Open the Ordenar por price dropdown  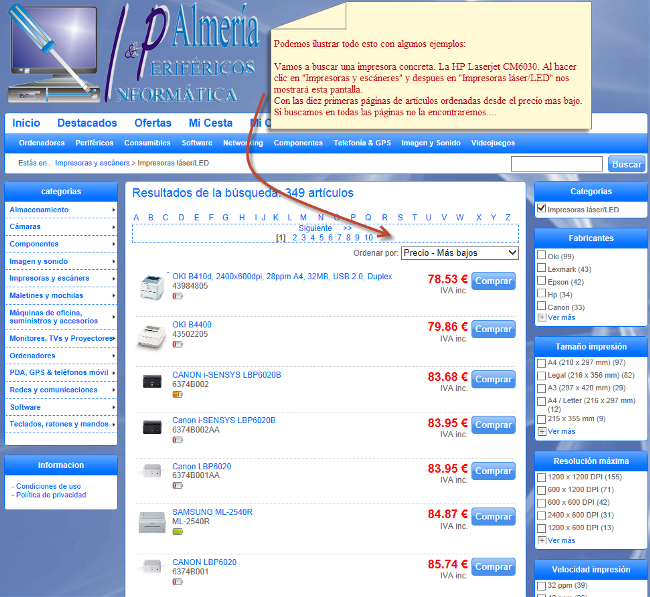459,253
